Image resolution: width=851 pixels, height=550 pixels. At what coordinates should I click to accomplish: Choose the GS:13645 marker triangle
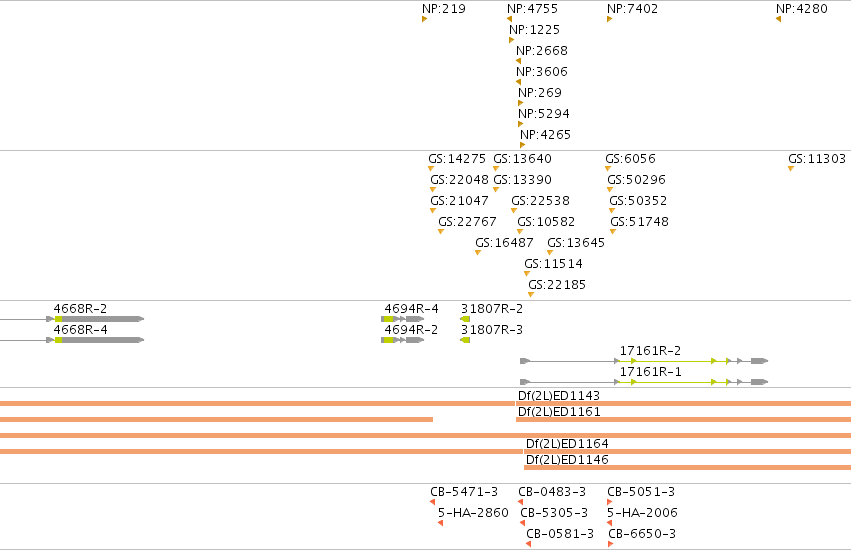pyautogui.click(x=550, y=253)
